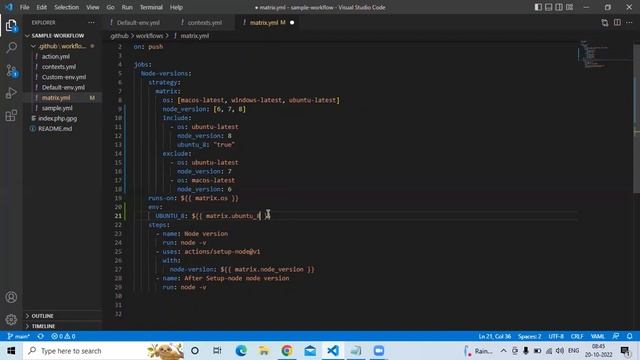Click Ln 21, Col 36 cursor position
The height and width of the screenshot is (360, 640).
pyautogui.click(x=495, y=336)
